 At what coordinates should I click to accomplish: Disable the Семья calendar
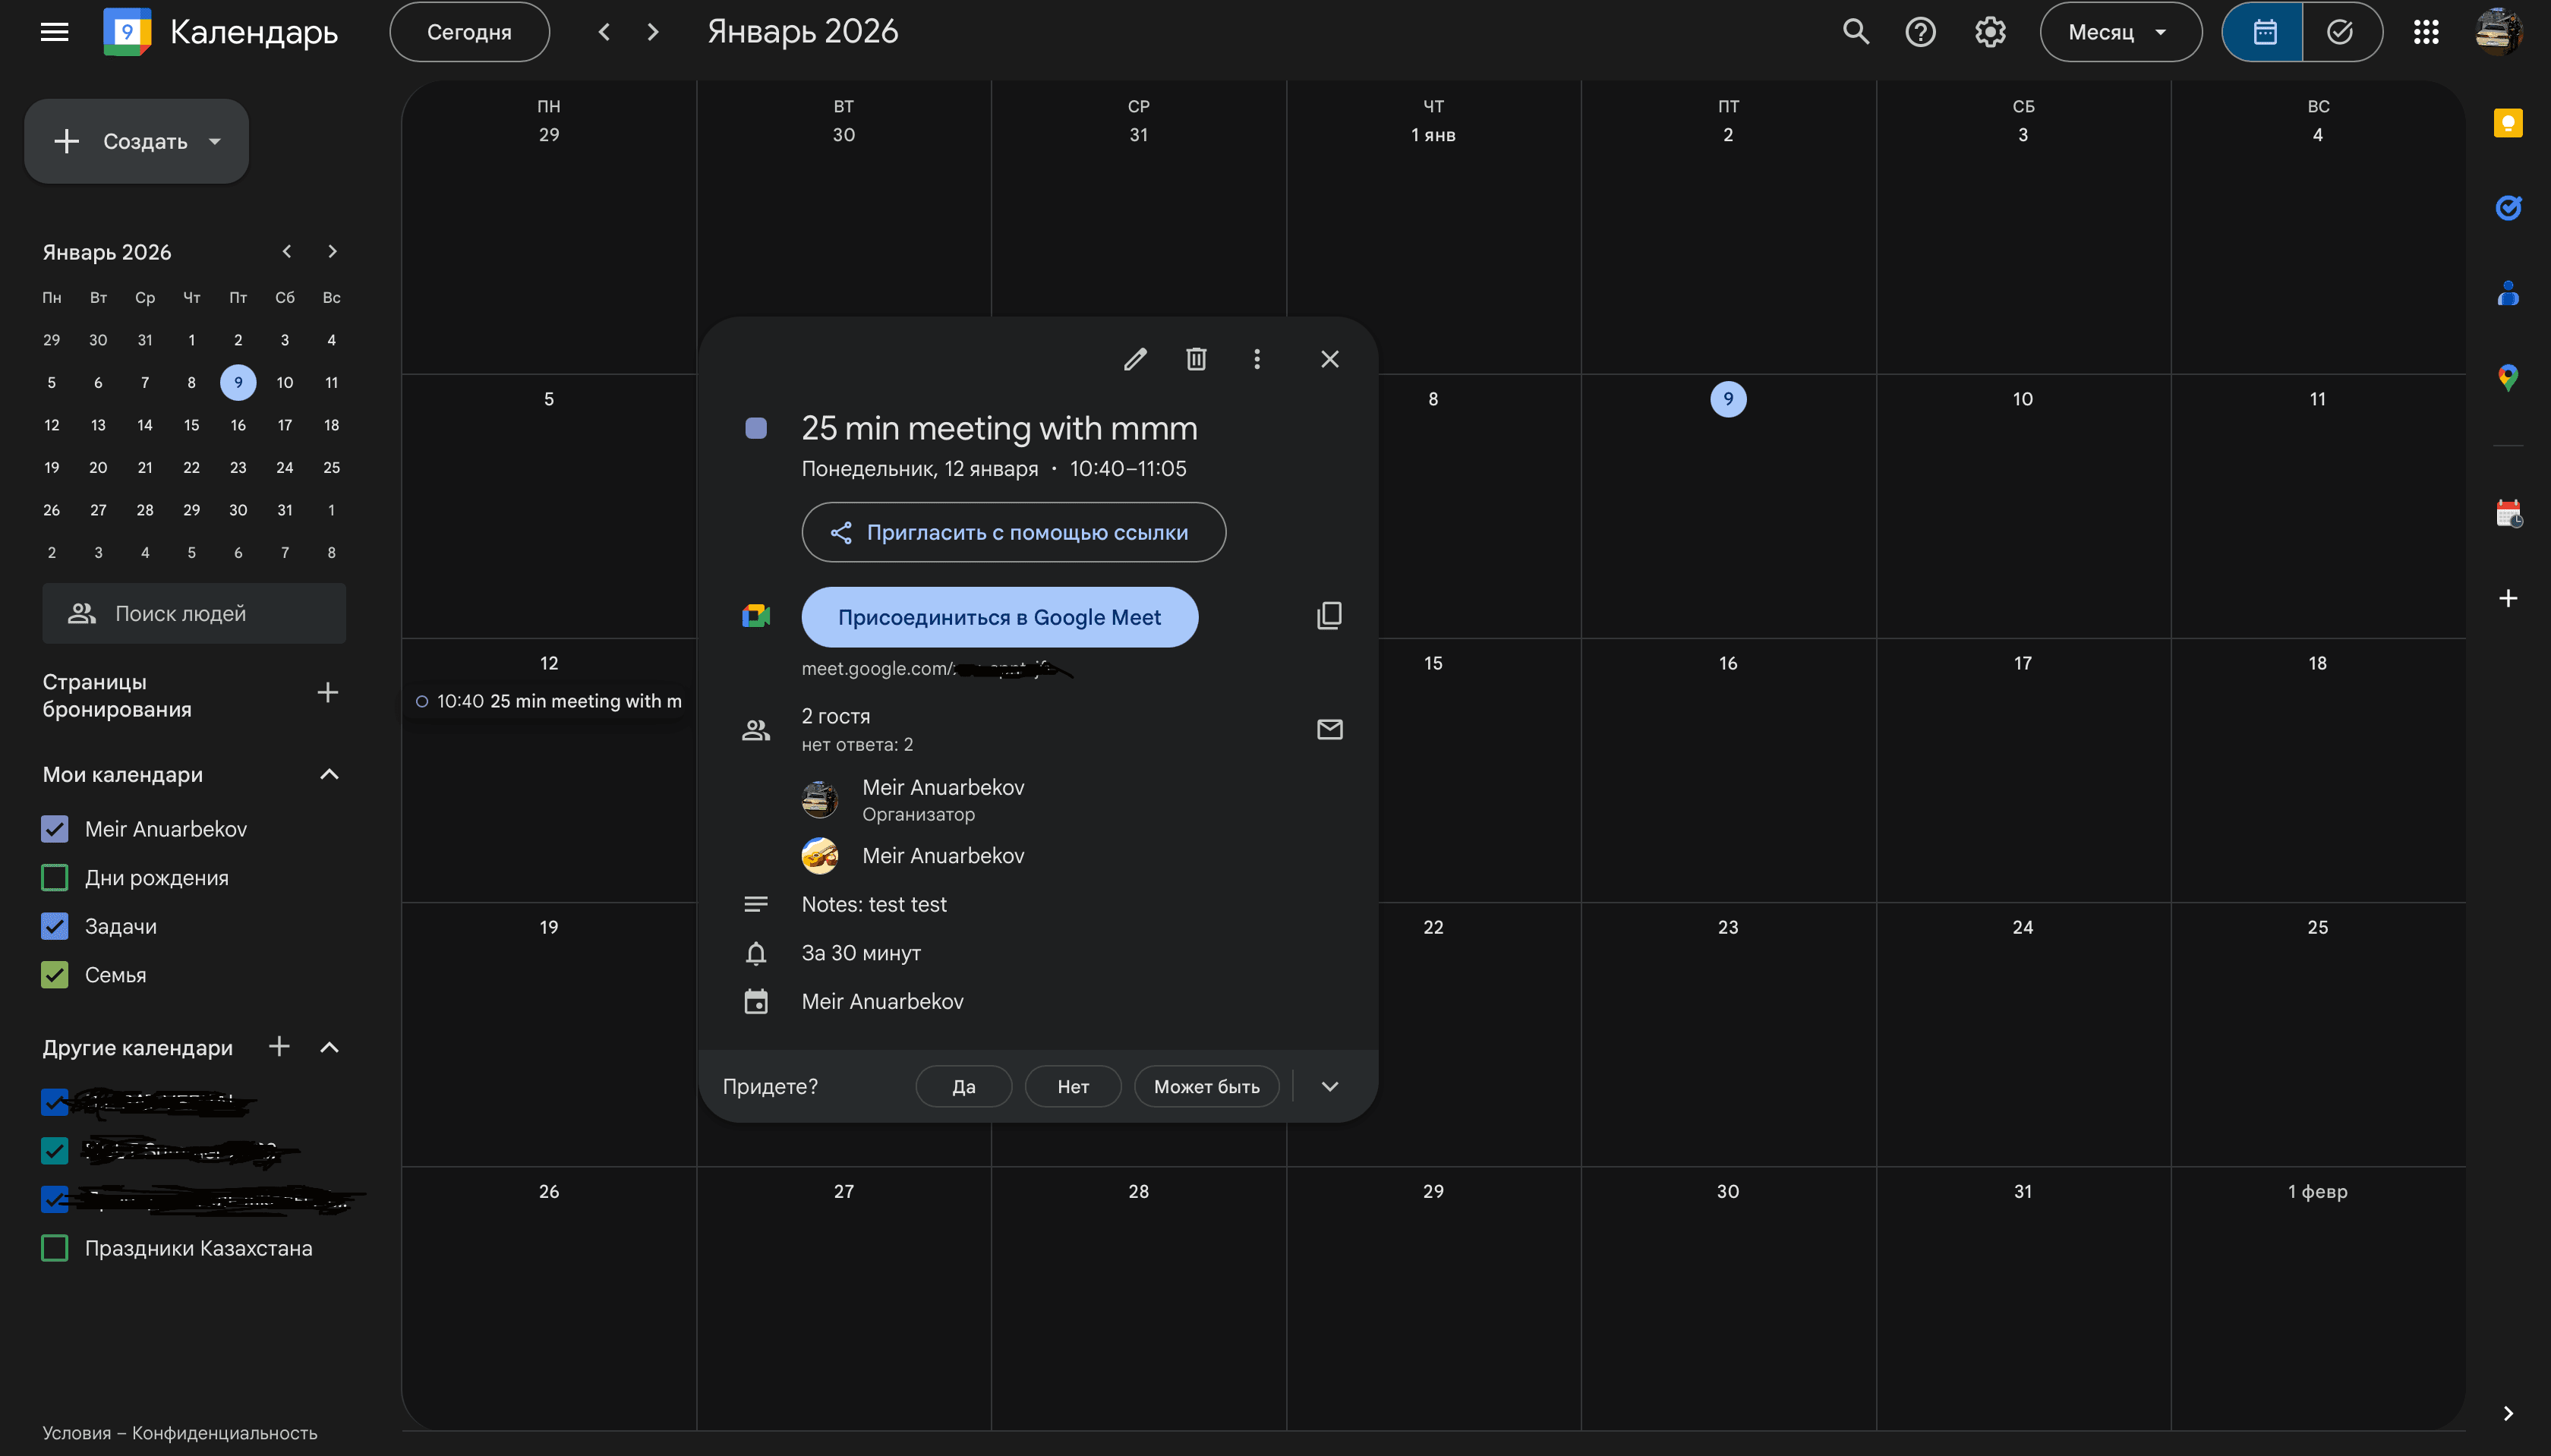tap(55, 975)
